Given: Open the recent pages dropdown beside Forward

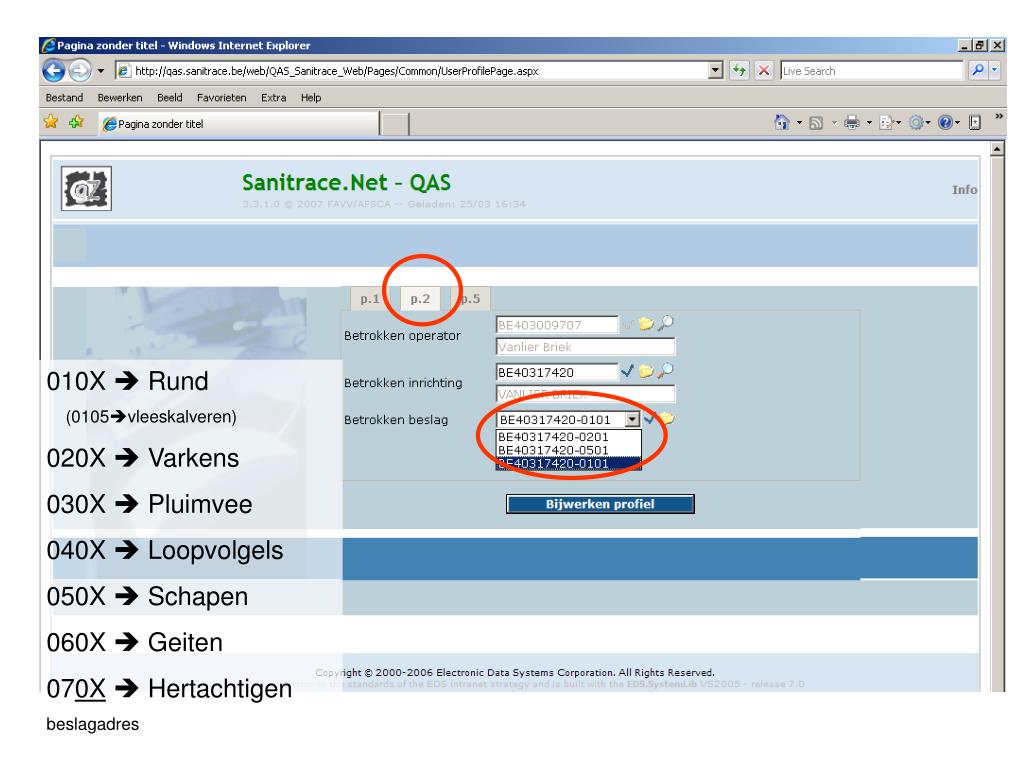Looking at the screenshot, I should point(101,71).
